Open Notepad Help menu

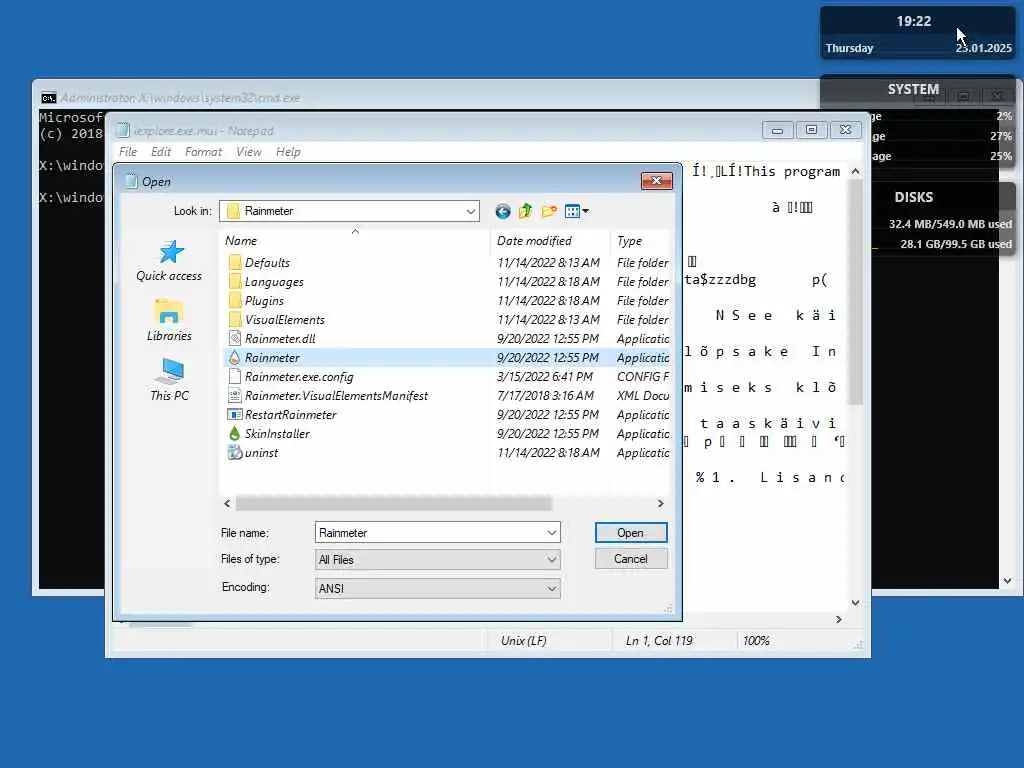[x=288, y=152]
